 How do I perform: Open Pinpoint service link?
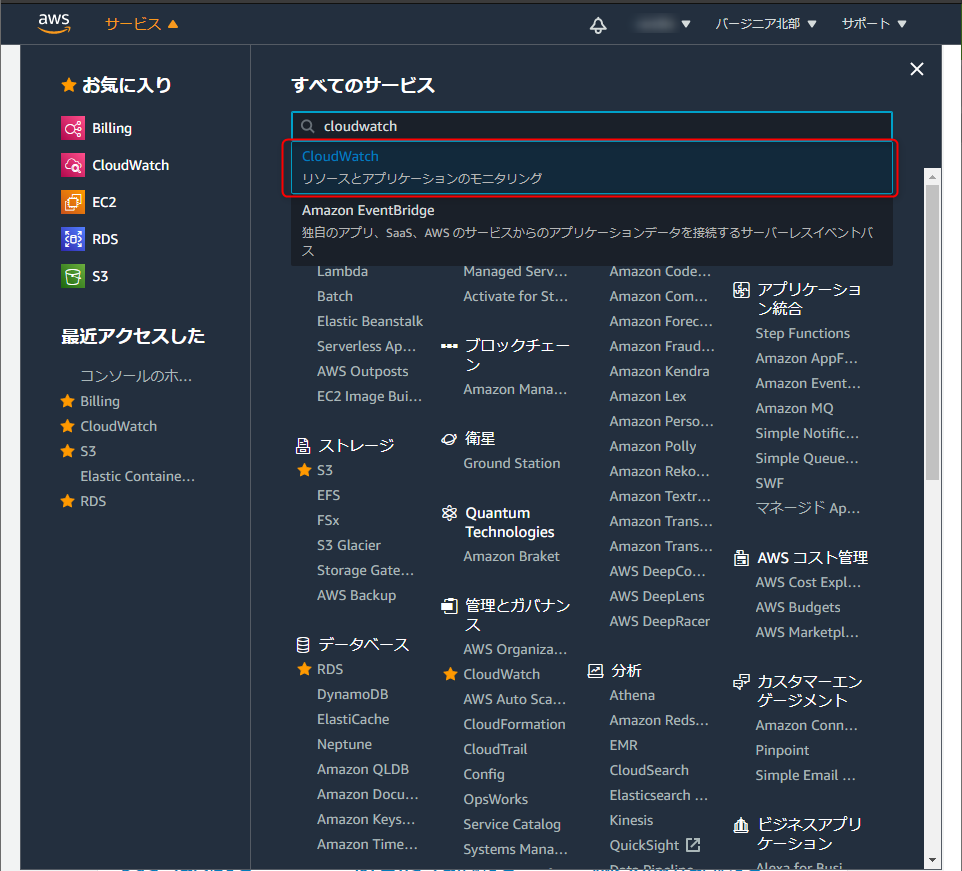[x=782, y=750]
